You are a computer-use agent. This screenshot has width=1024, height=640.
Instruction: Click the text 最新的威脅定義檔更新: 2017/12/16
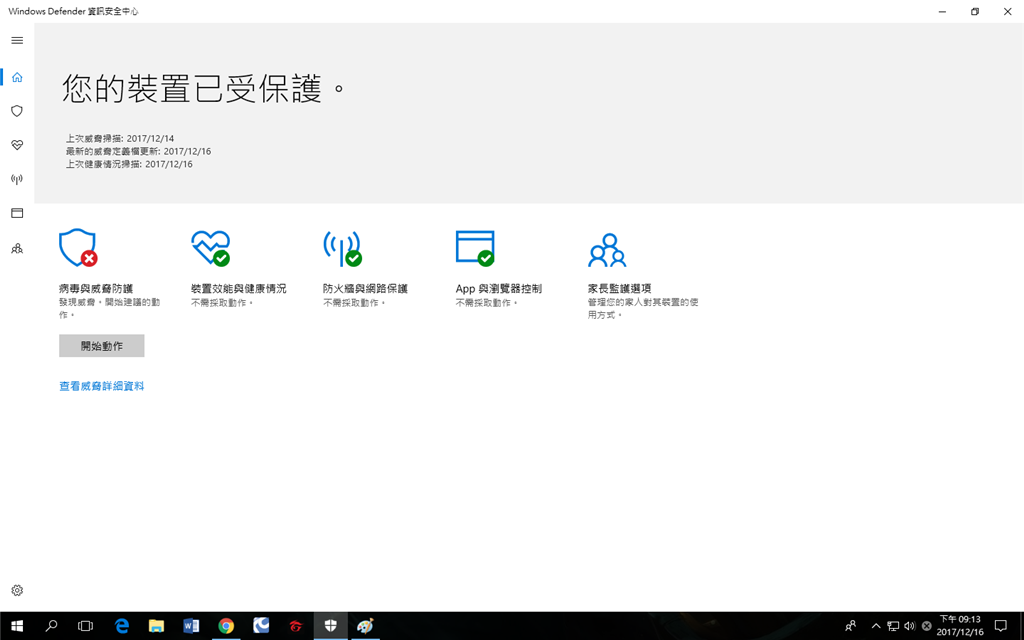coord(138,151)
